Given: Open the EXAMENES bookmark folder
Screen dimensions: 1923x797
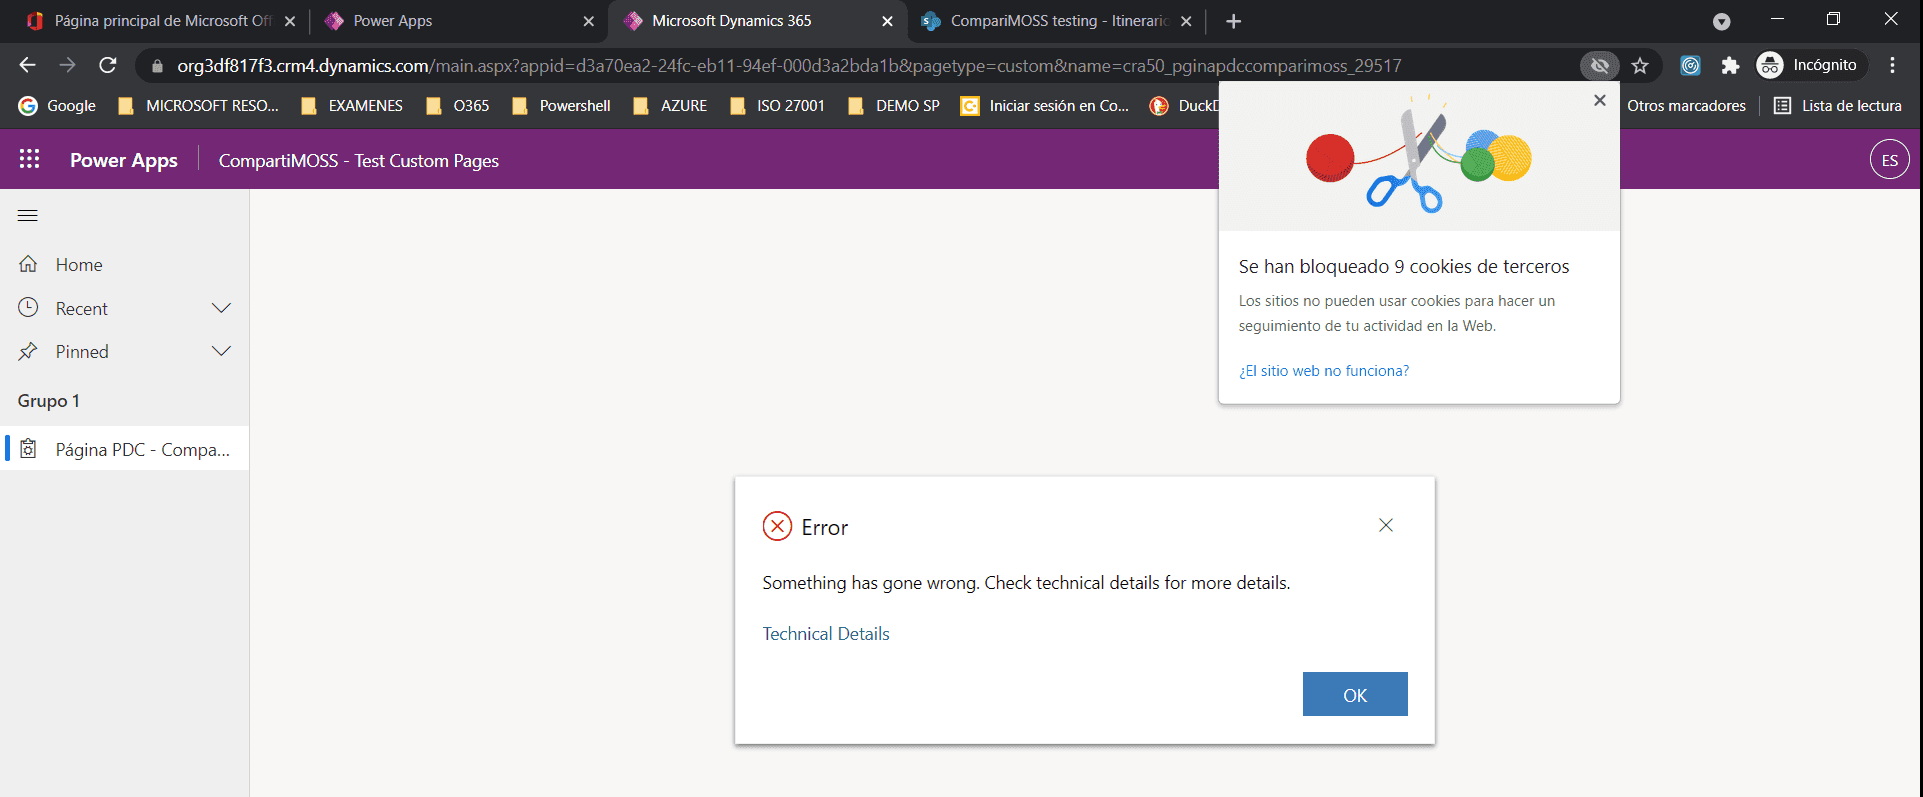Looking at the screenshot, I should click(x=351, y=106).
